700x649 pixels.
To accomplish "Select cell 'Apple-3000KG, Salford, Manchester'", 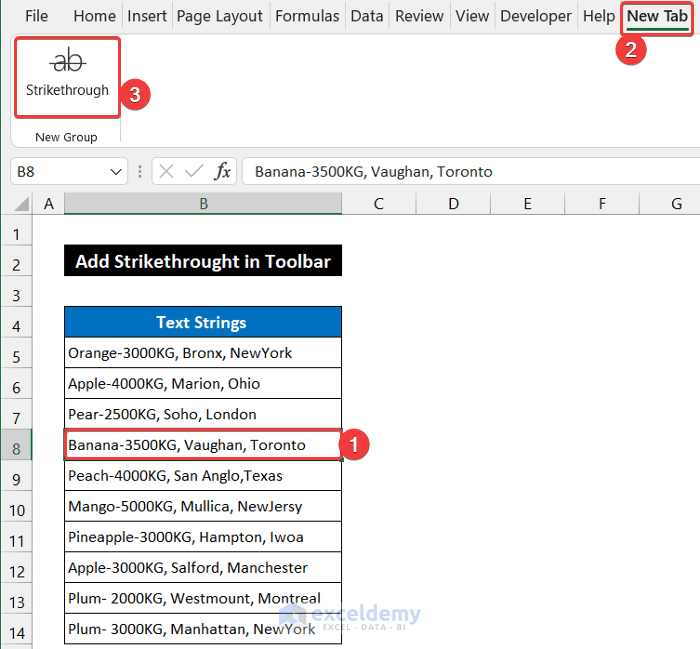I will 203,567.
